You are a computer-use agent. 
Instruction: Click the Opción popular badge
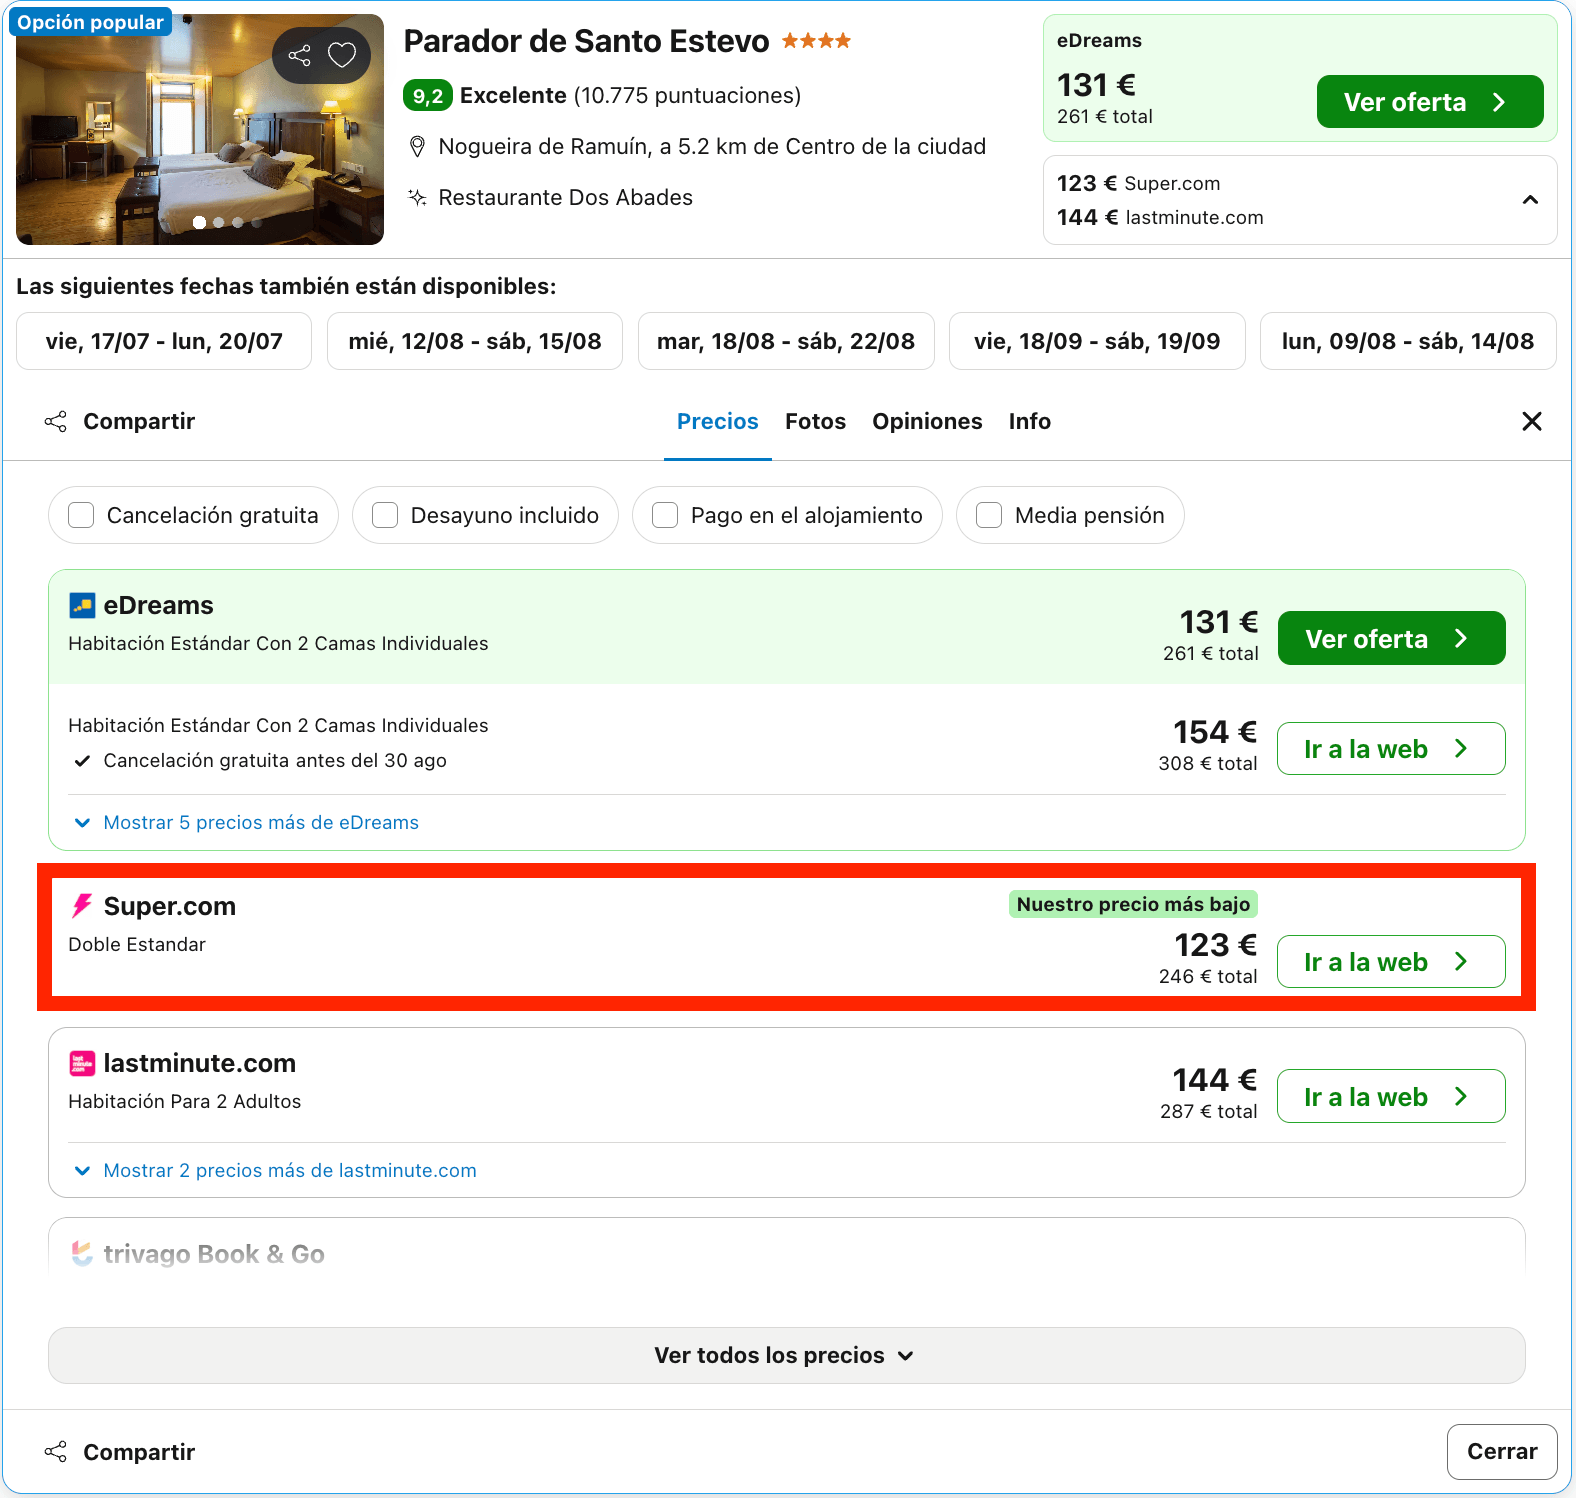[90, 22]
